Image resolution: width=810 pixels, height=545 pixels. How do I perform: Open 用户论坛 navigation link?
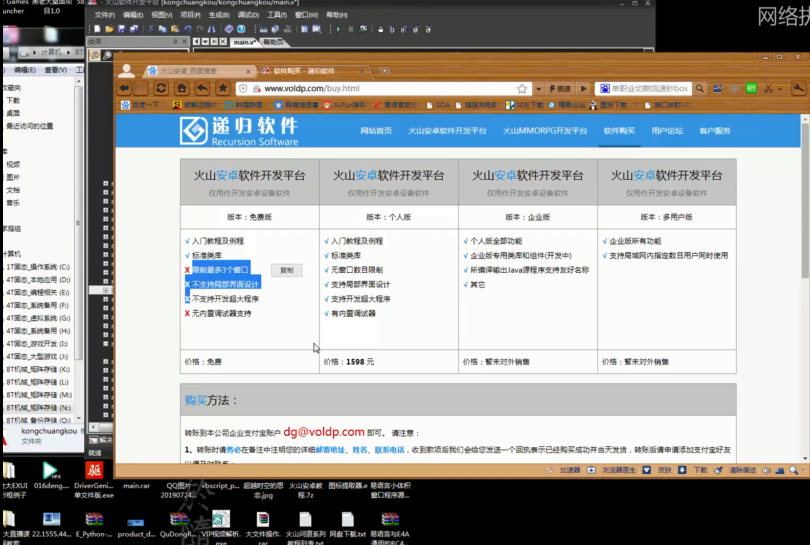click(x=667, y=131)
